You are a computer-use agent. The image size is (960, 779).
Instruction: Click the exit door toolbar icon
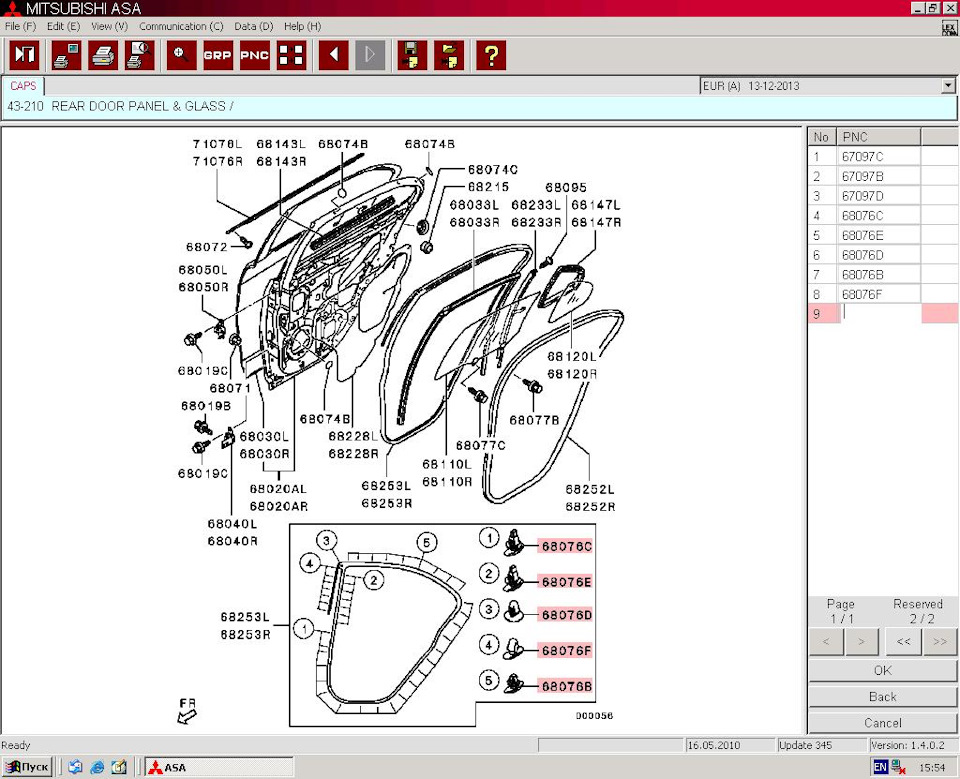point(23,55)
